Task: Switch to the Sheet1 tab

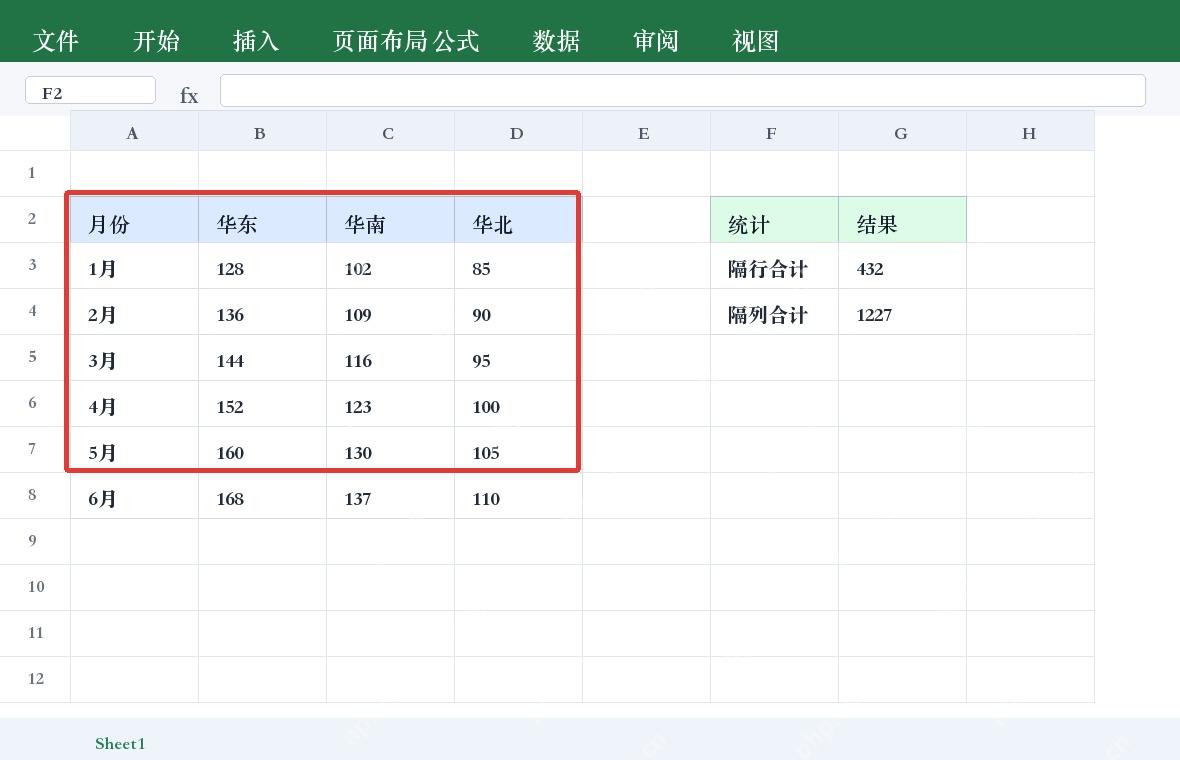Action: (x=120, y=743)
